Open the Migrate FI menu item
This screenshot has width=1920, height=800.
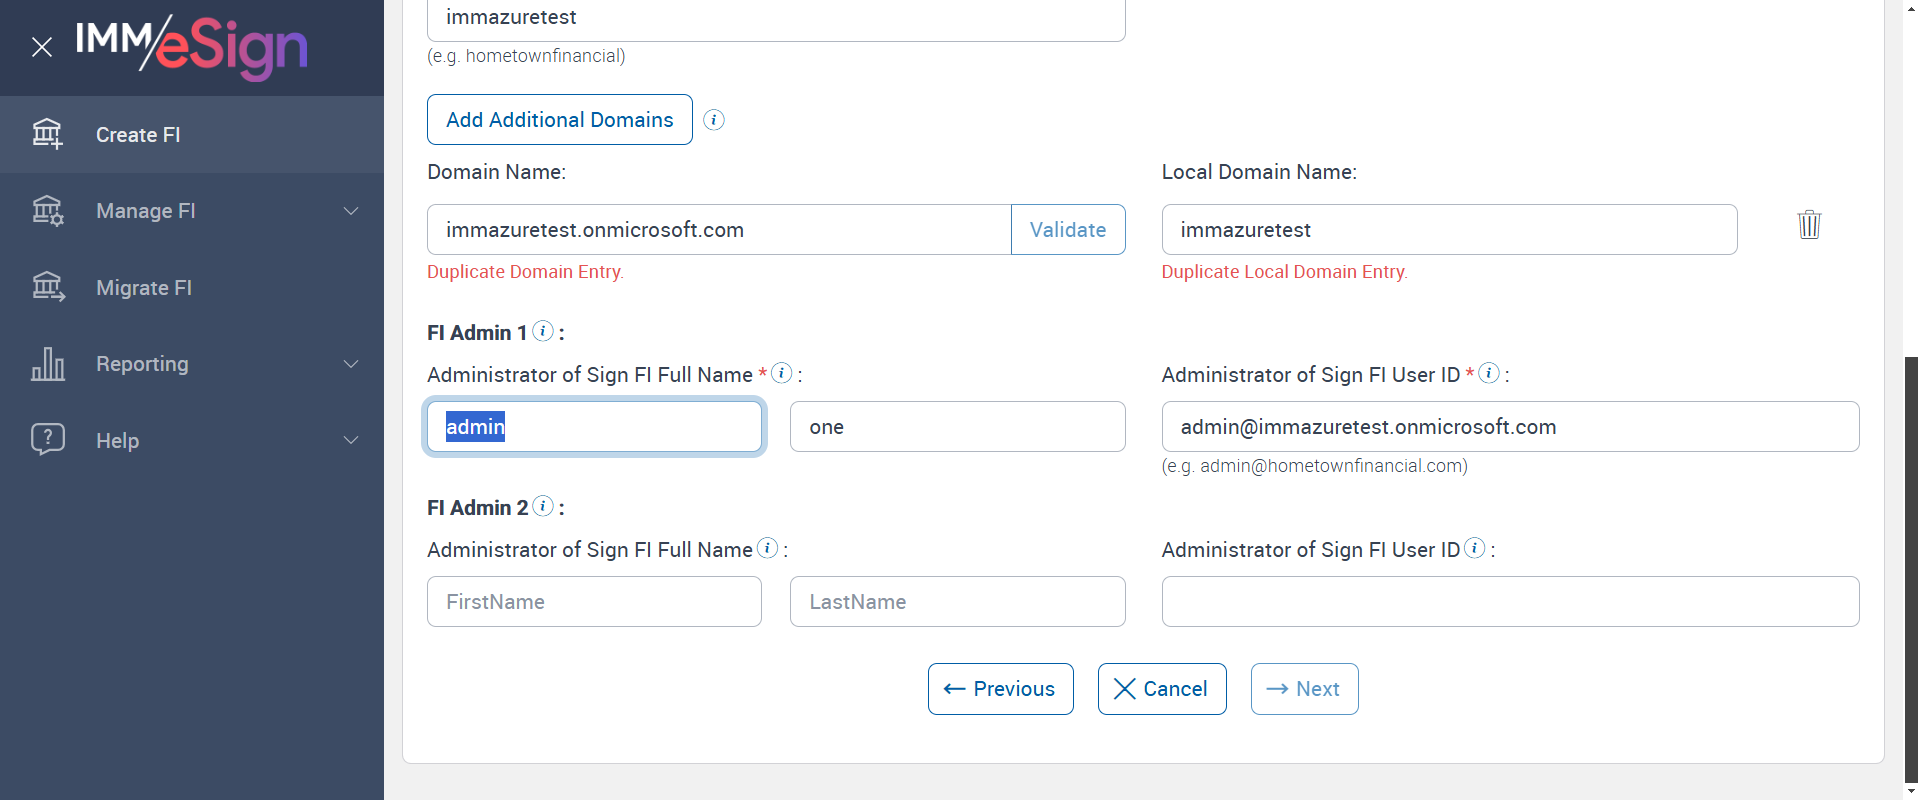click(x=144, y=288)
